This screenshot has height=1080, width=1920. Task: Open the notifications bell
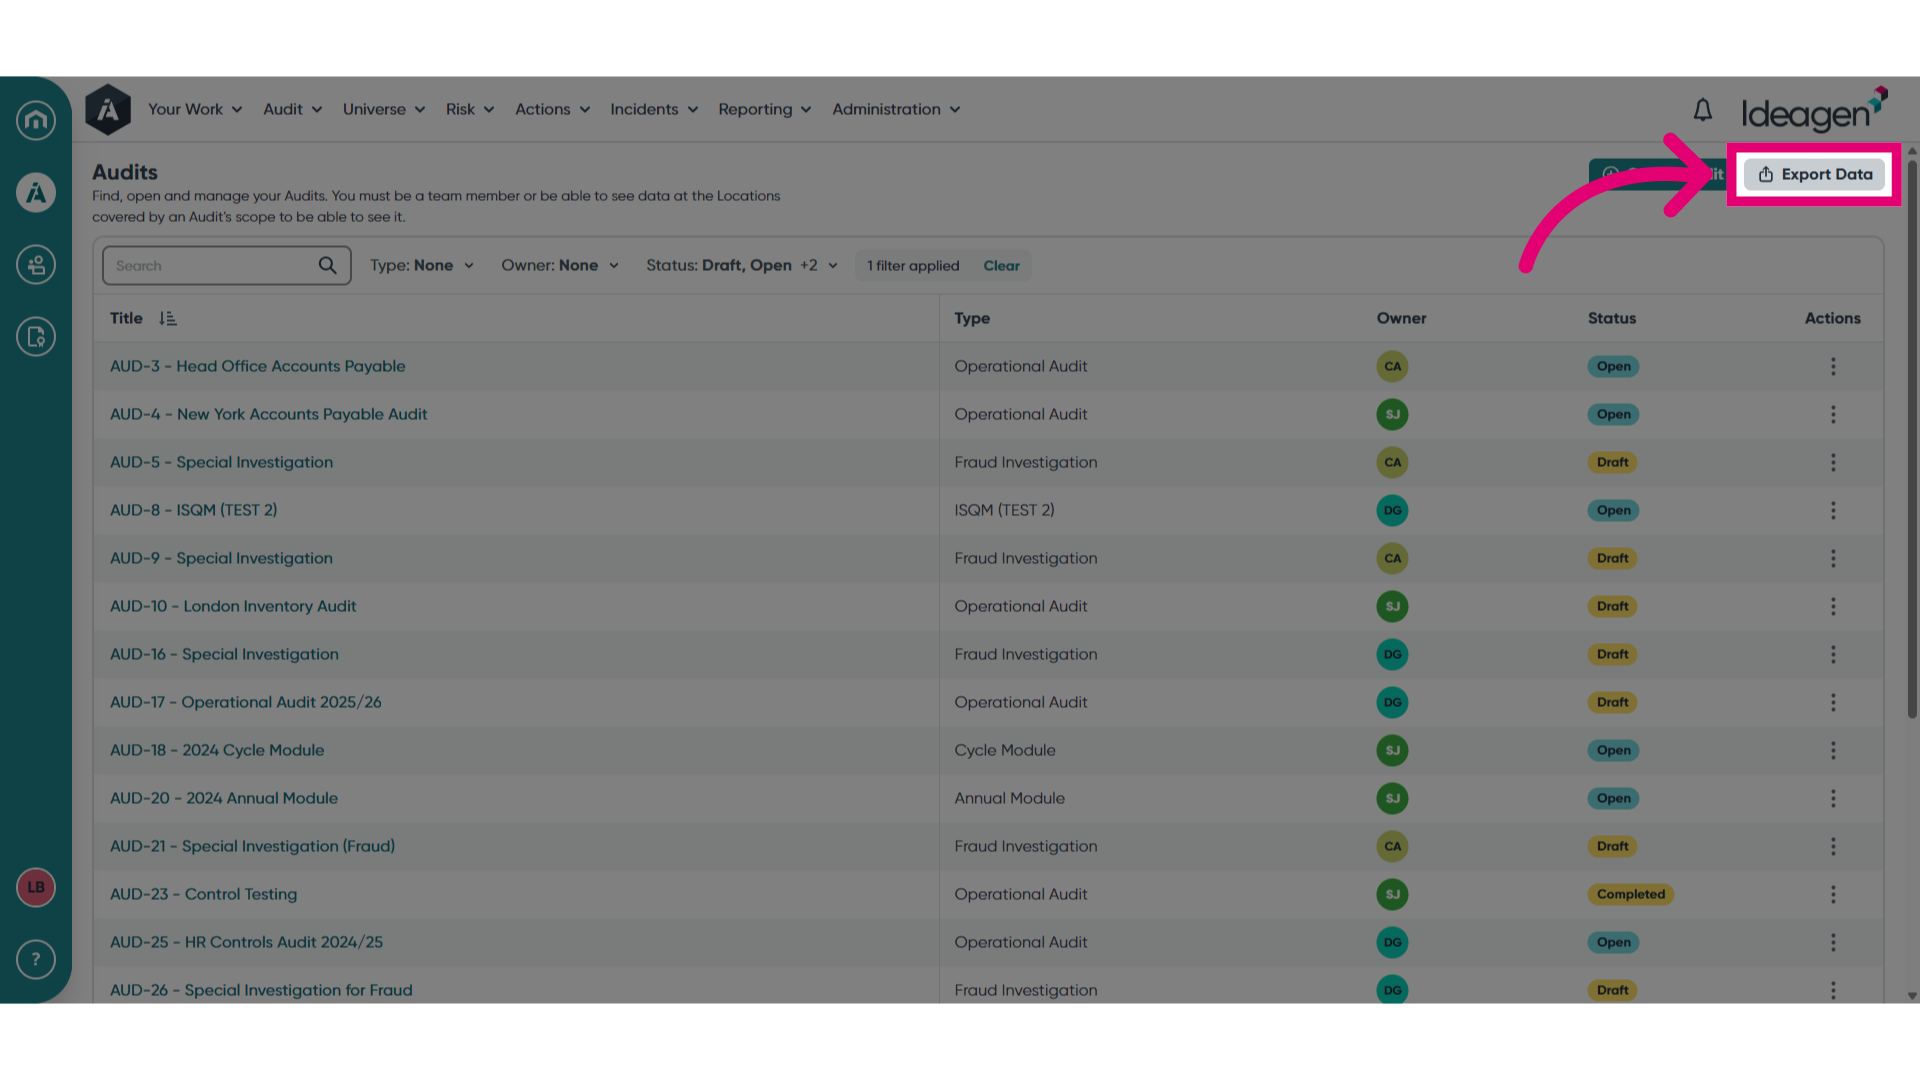click(1703, 110)
